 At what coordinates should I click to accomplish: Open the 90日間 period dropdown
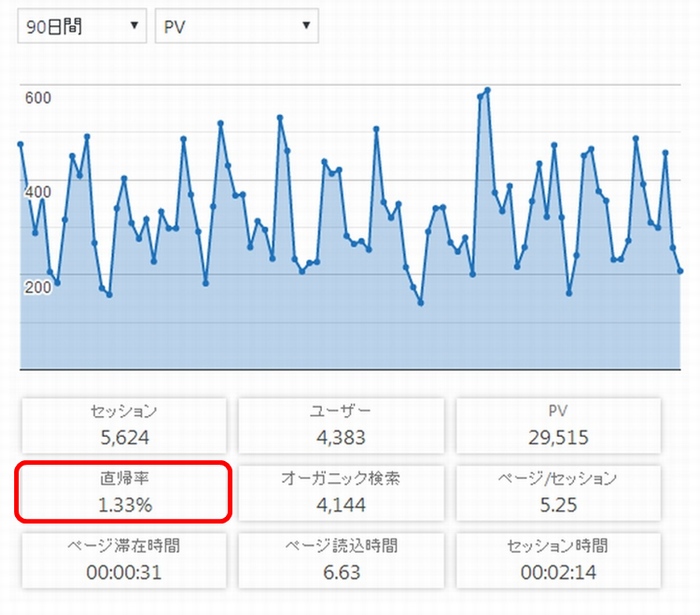82,26
